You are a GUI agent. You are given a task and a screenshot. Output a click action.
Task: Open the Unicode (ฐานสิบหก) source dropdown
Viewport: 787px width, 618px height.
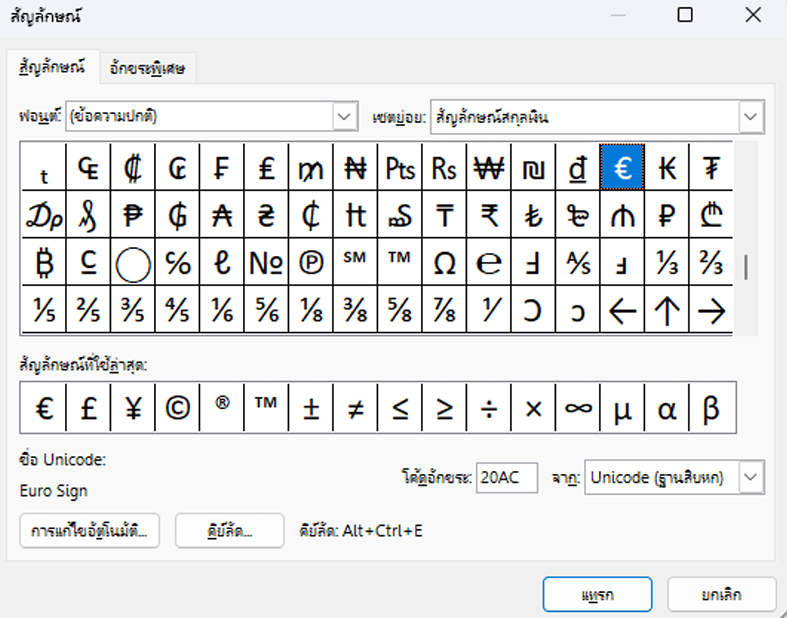tap(751, 477)
